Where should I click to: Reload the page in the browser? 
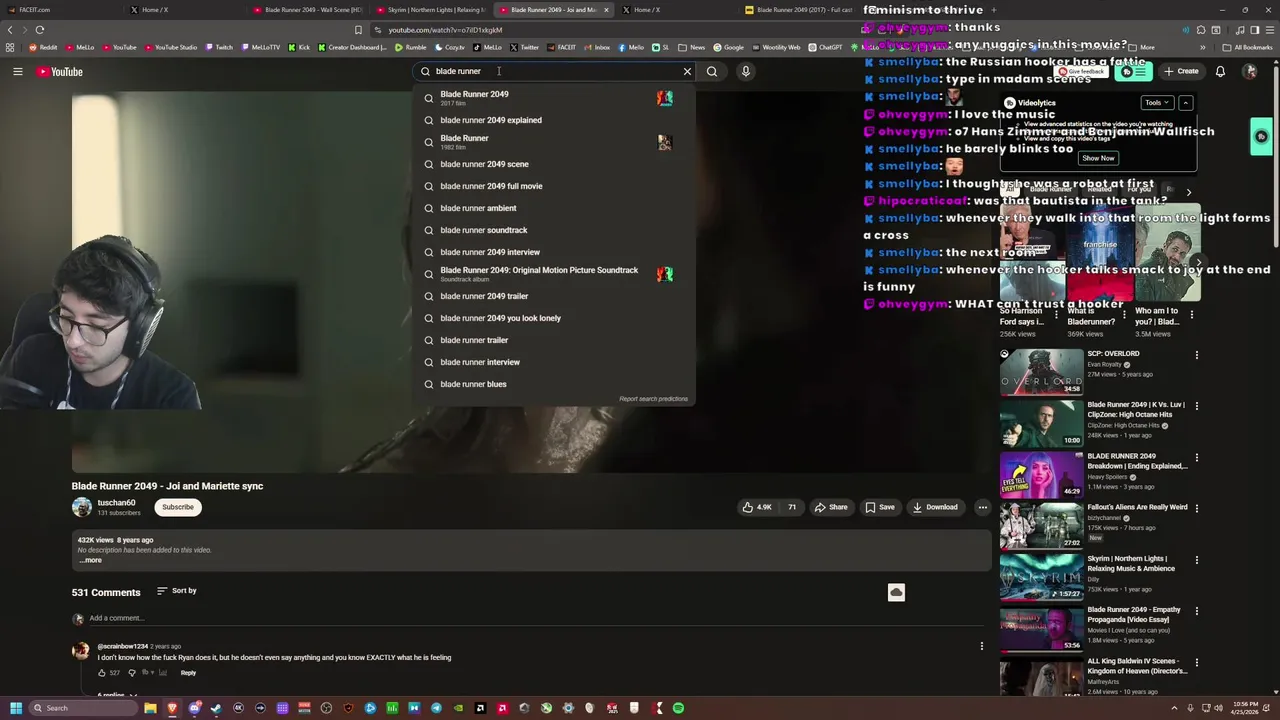tap(39, 30)
